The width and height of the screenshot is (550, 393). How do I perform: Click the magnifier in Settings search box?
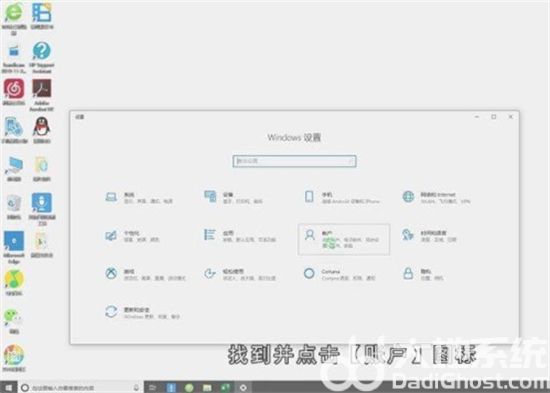click(x=350, y=161)
